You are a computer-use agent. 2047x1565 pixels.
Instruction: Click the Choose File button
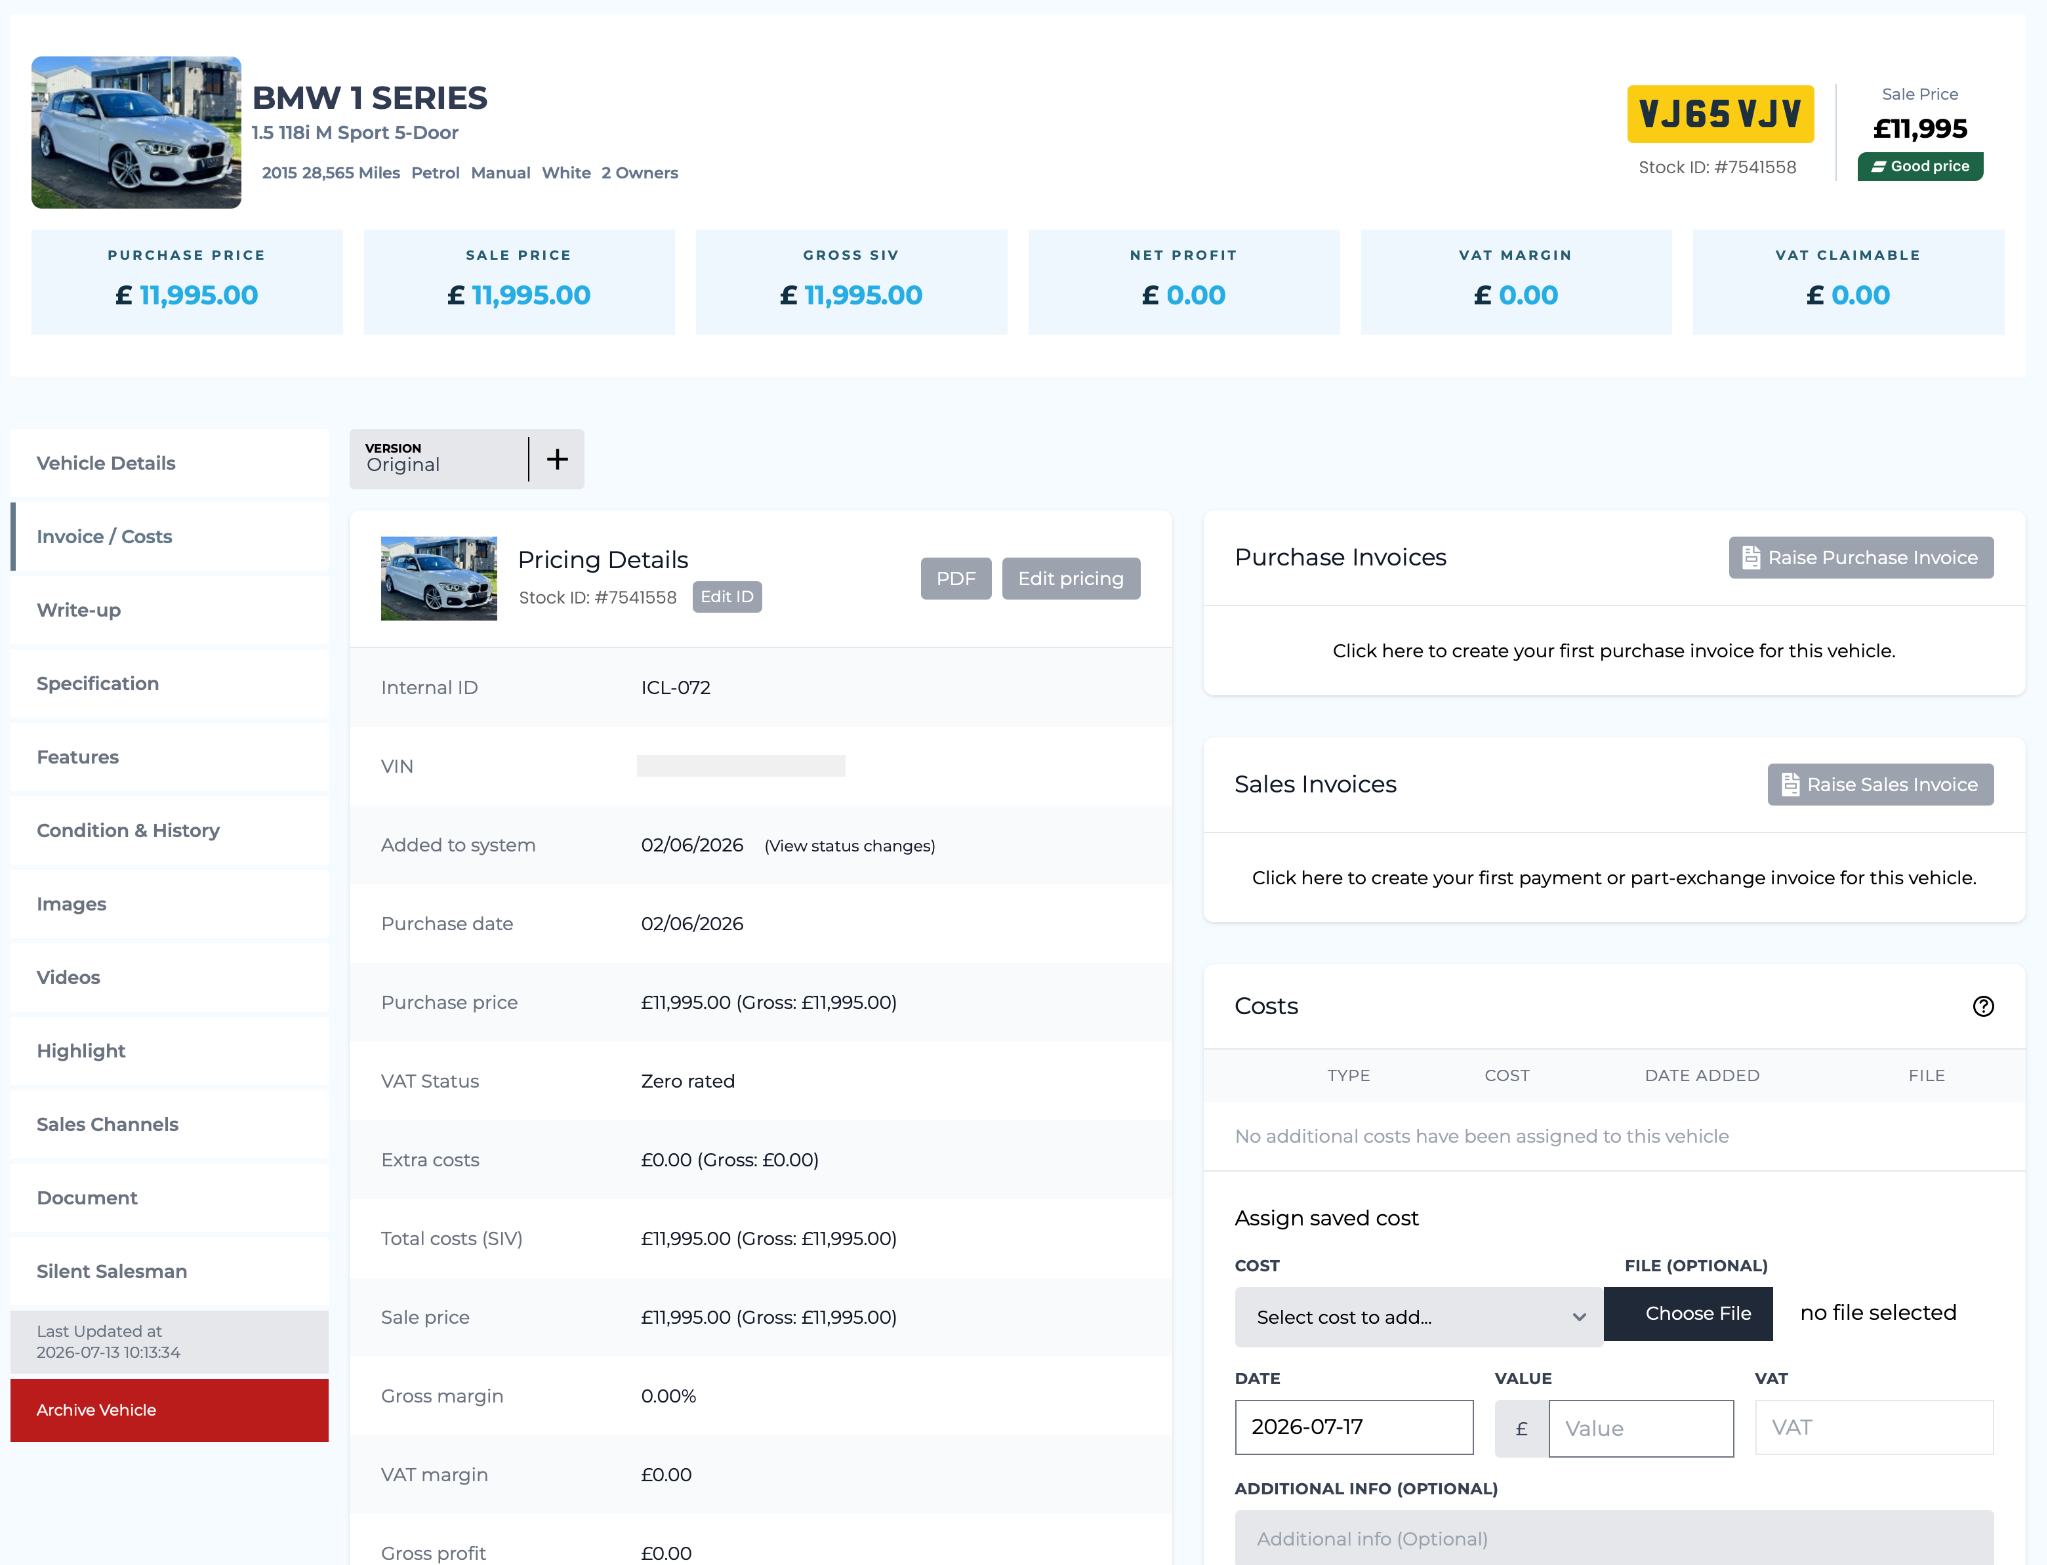pos(1689,1314)
